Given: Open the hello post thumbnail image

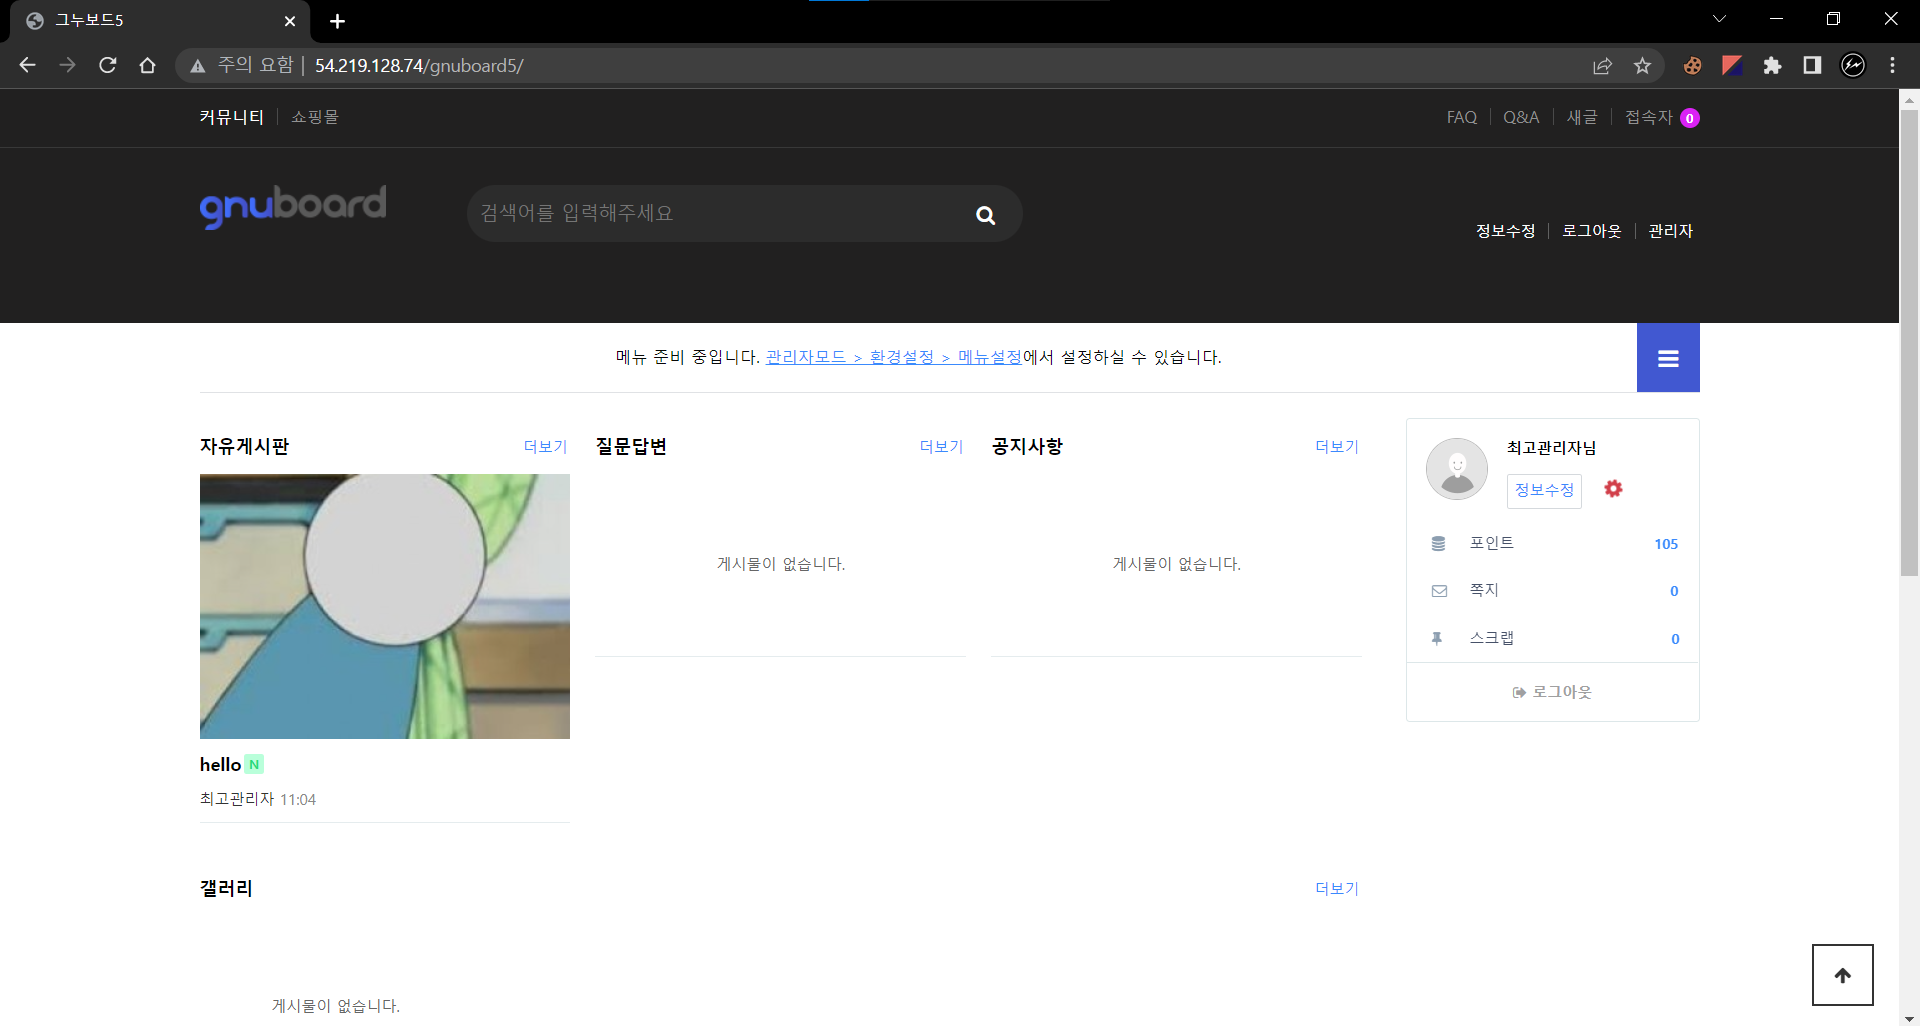Looking at the screenshot, I should coord(385,606).
